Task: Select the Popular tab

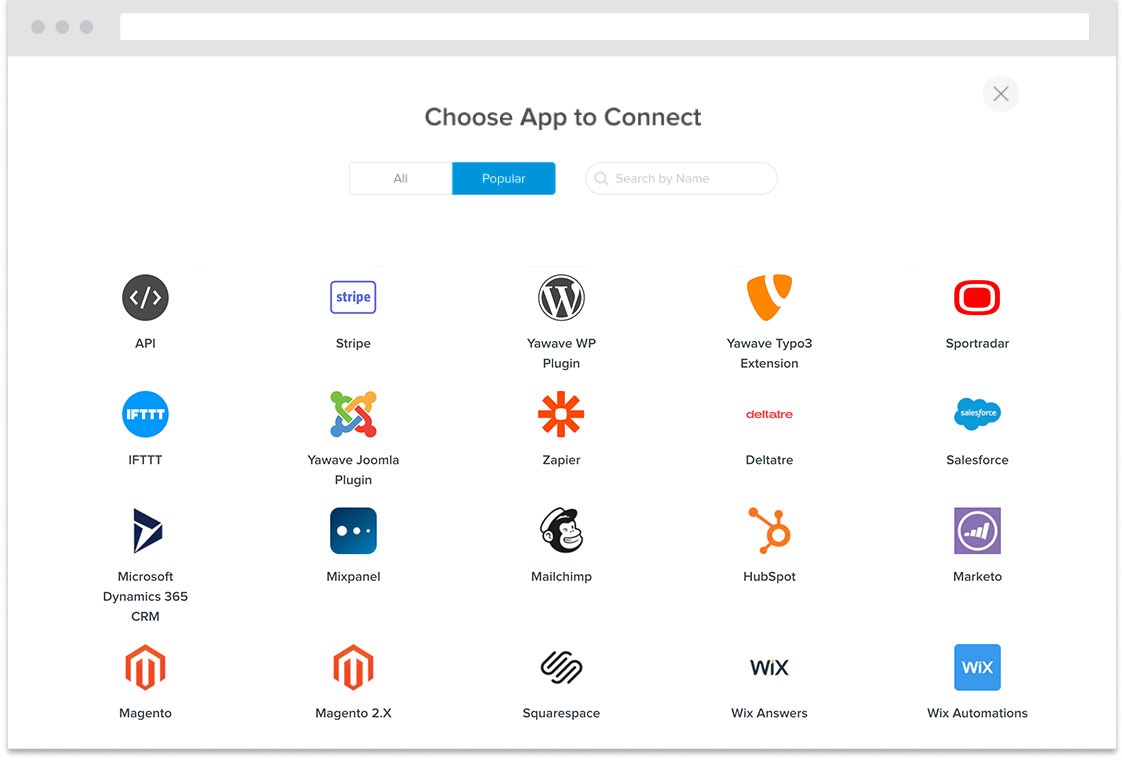Action: 504,178
